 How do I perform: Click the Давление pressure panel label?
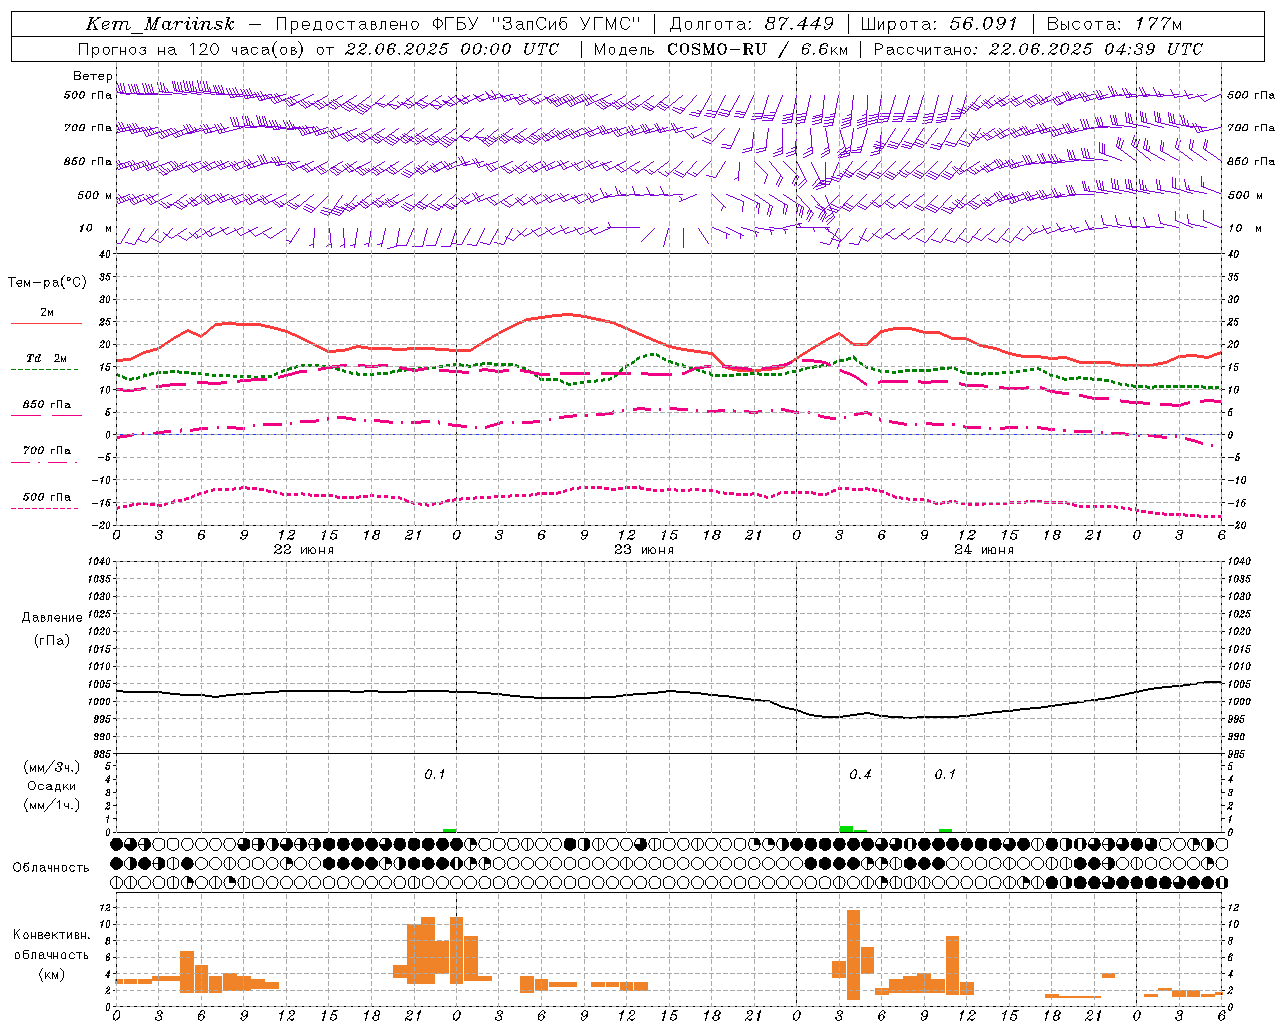52,618
